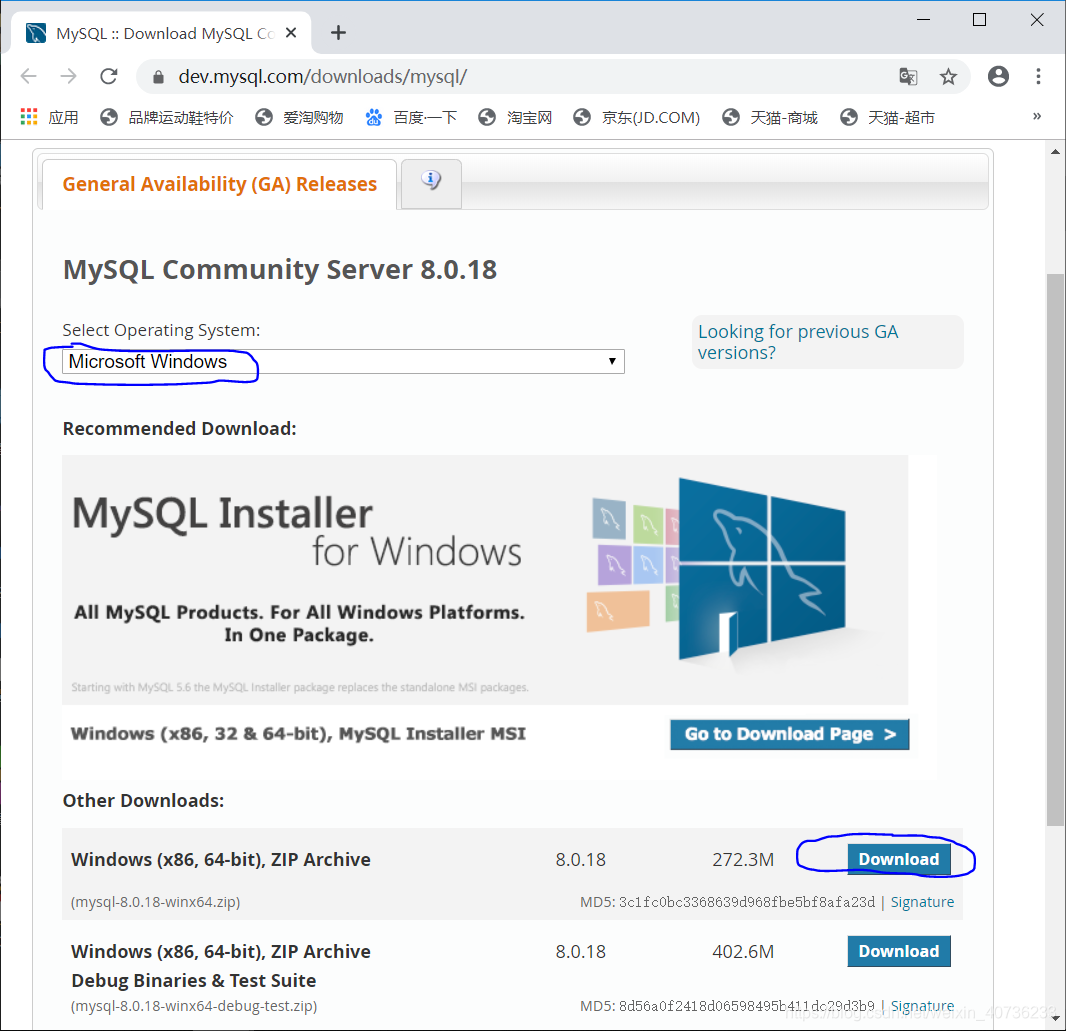Open Signature link for mysql-8.0.18-winx64.zip
1066x1031 pixels.
[x=922, y=902]
